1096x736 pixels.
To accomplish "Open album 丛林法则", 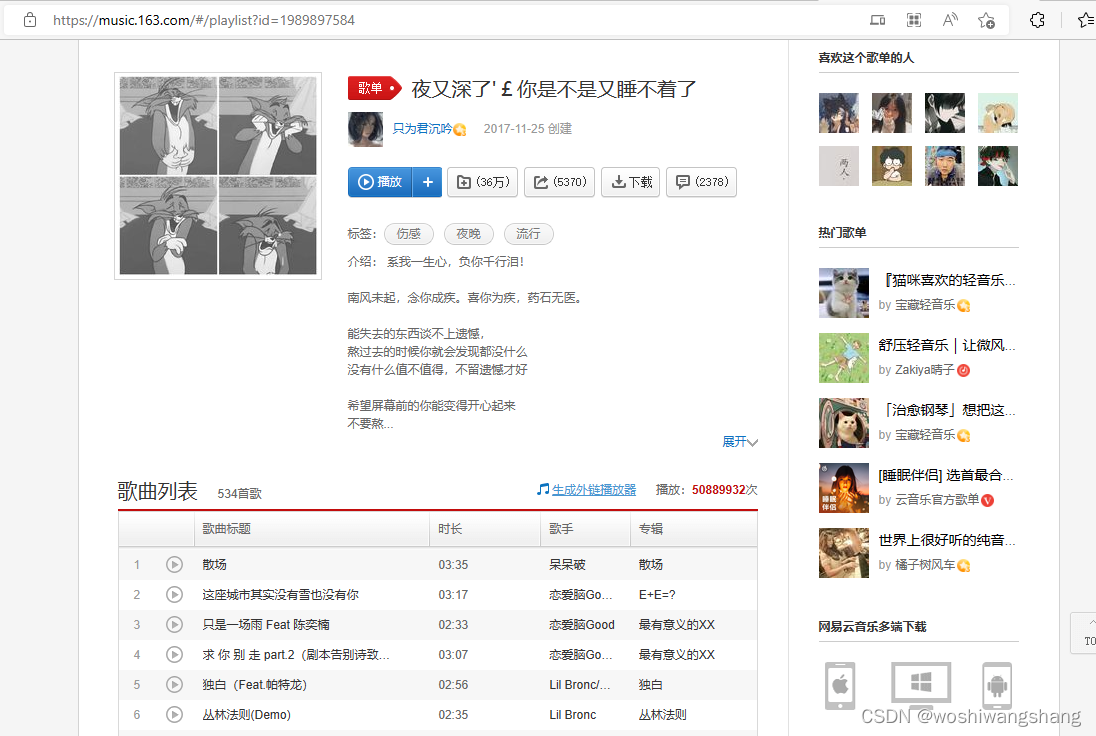I will pos(663,715).
